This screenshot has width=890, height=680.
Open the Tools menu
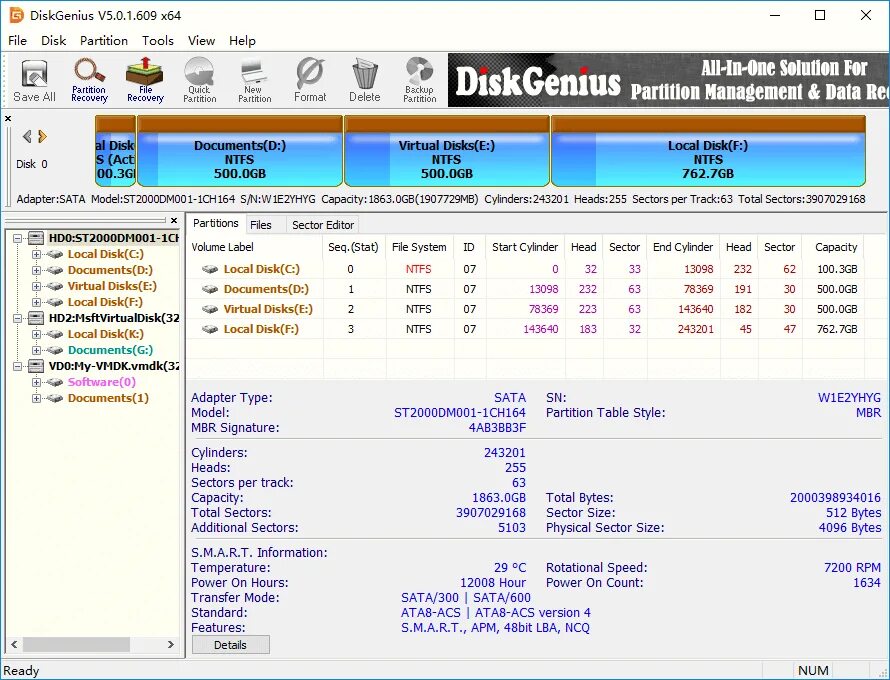tap(158, 41)
